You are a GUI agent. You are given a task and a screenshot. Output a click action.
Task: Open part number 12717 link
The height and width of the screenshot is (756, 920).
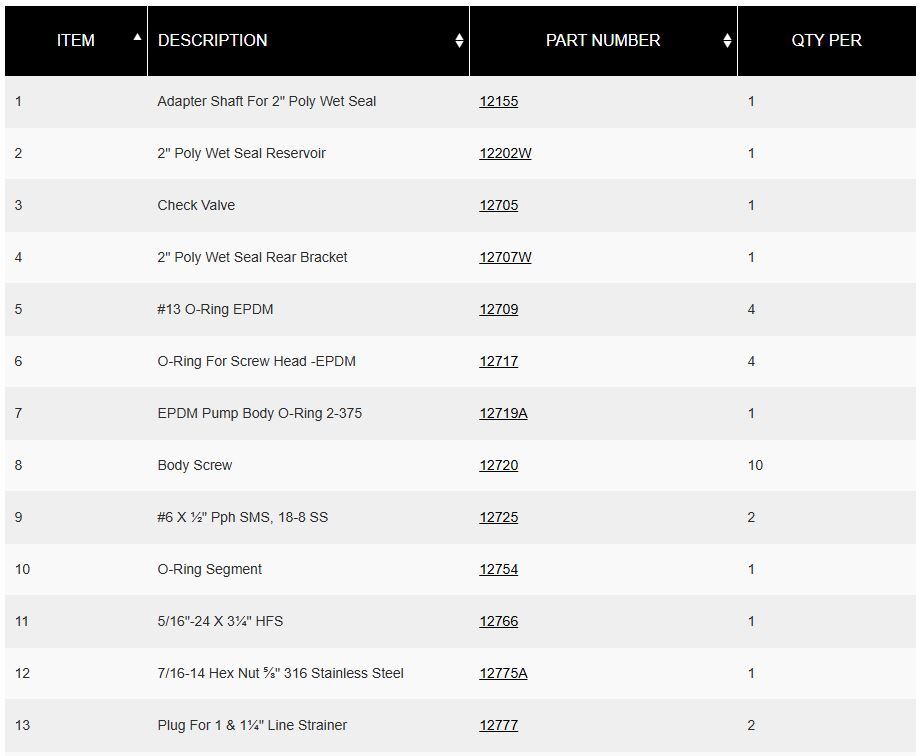point(498,361)
